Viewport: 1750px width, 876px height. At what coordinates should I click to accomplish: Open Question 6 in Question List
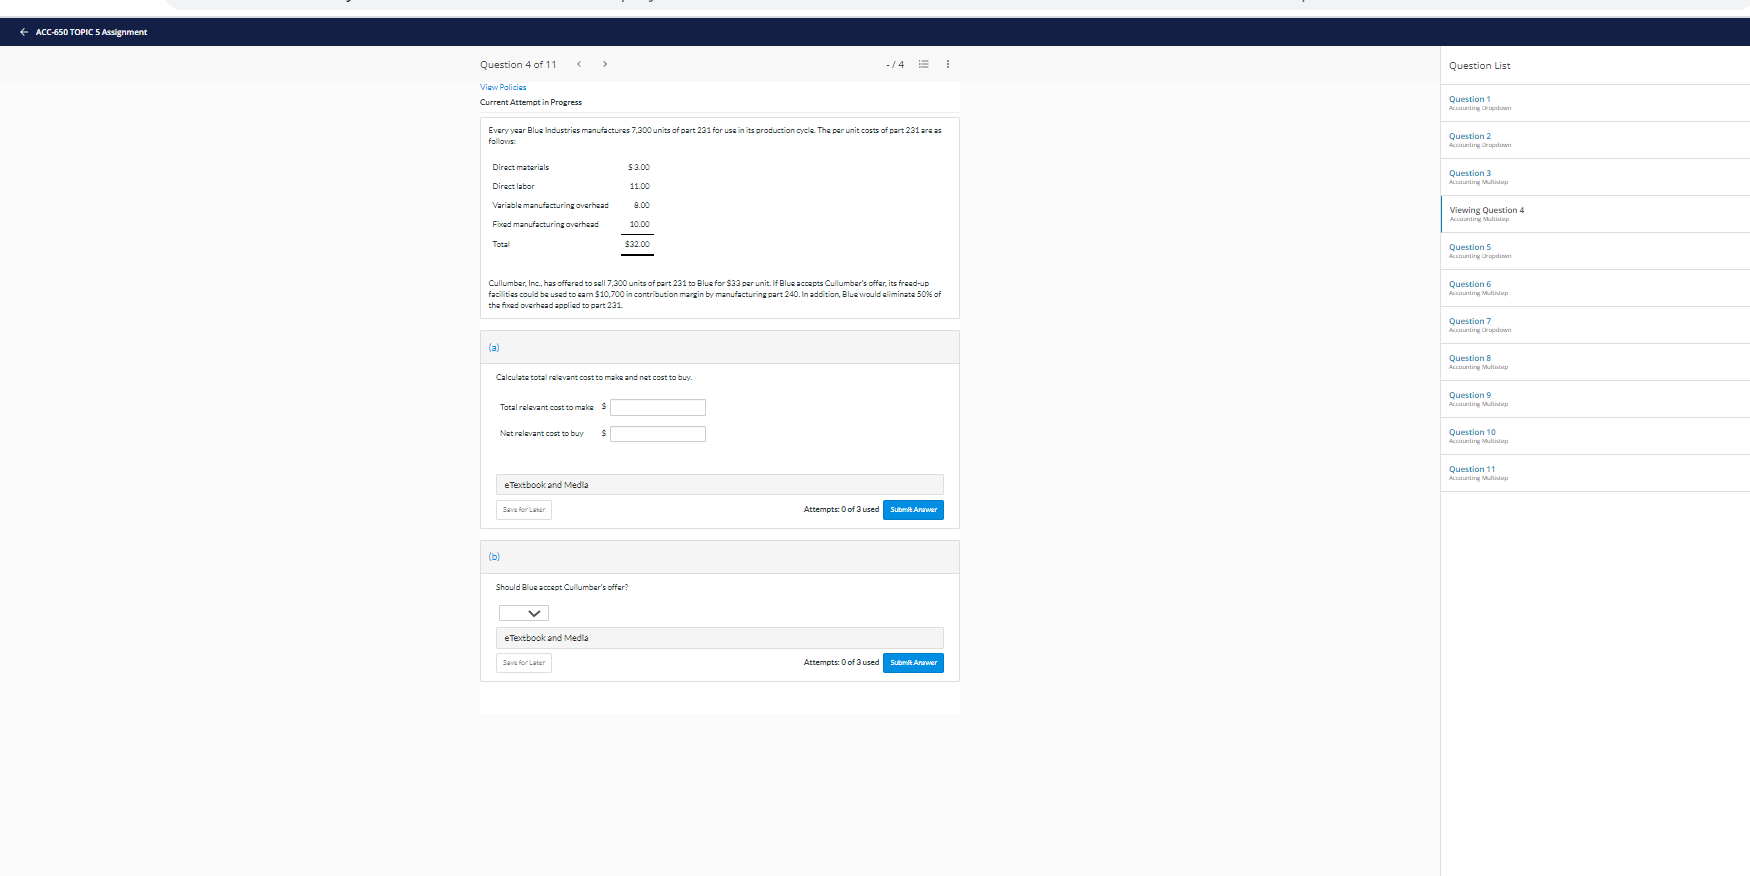coord(1469,284)
